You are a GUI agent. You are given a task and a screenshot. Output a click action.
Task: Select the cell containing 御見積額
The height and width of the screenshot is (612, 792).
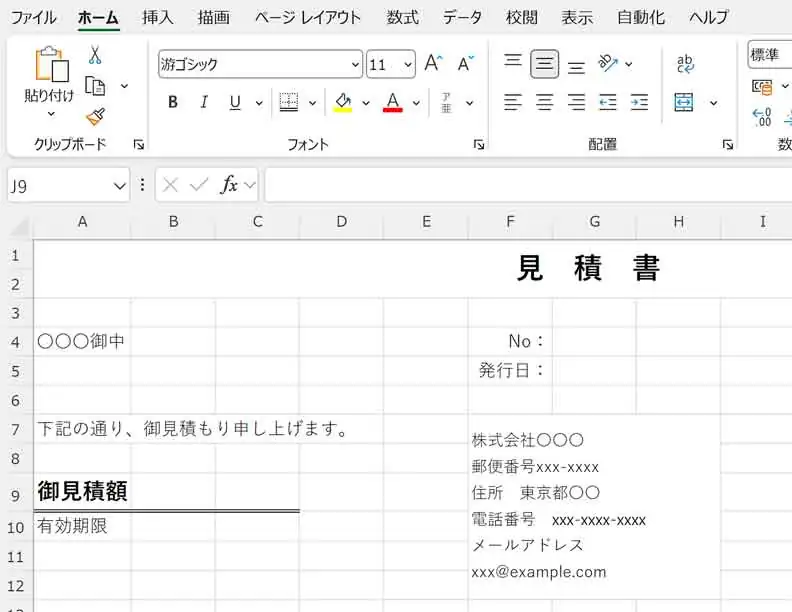click(x=82, y=492)
